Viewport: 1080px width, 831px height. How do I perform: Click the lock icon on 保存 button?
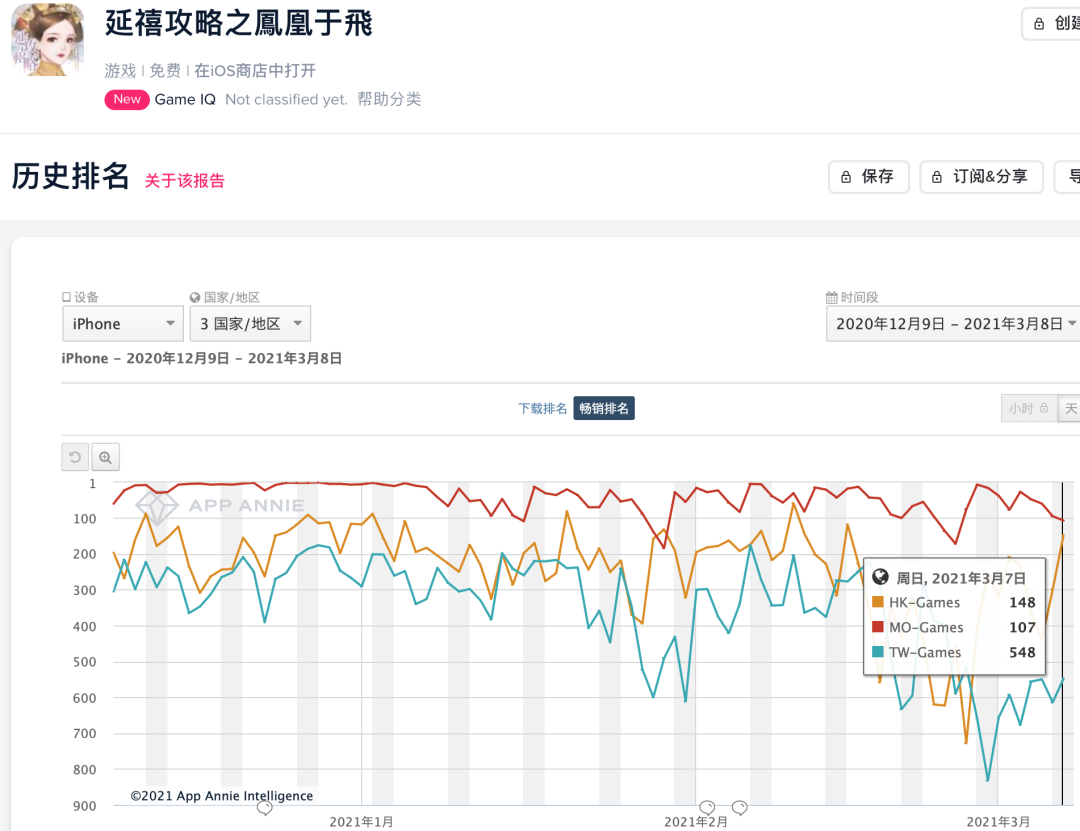tap(846, 177)
